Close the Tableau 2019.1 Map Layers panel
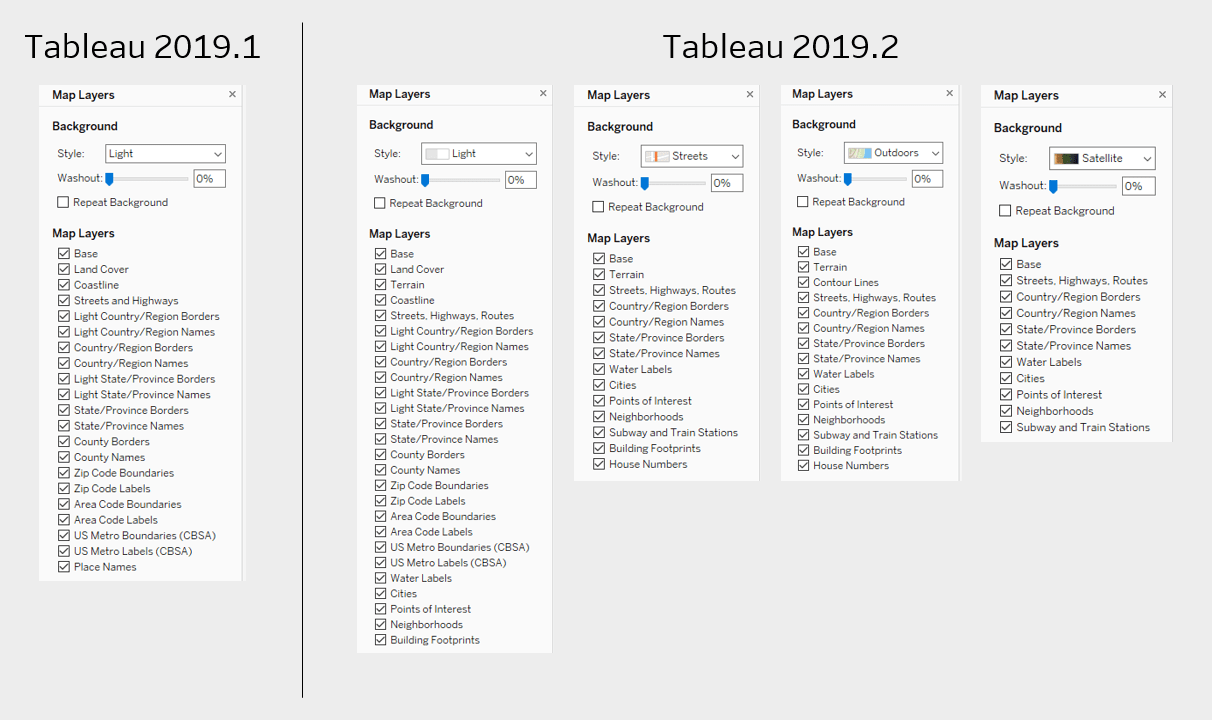 tap(231, 94)
